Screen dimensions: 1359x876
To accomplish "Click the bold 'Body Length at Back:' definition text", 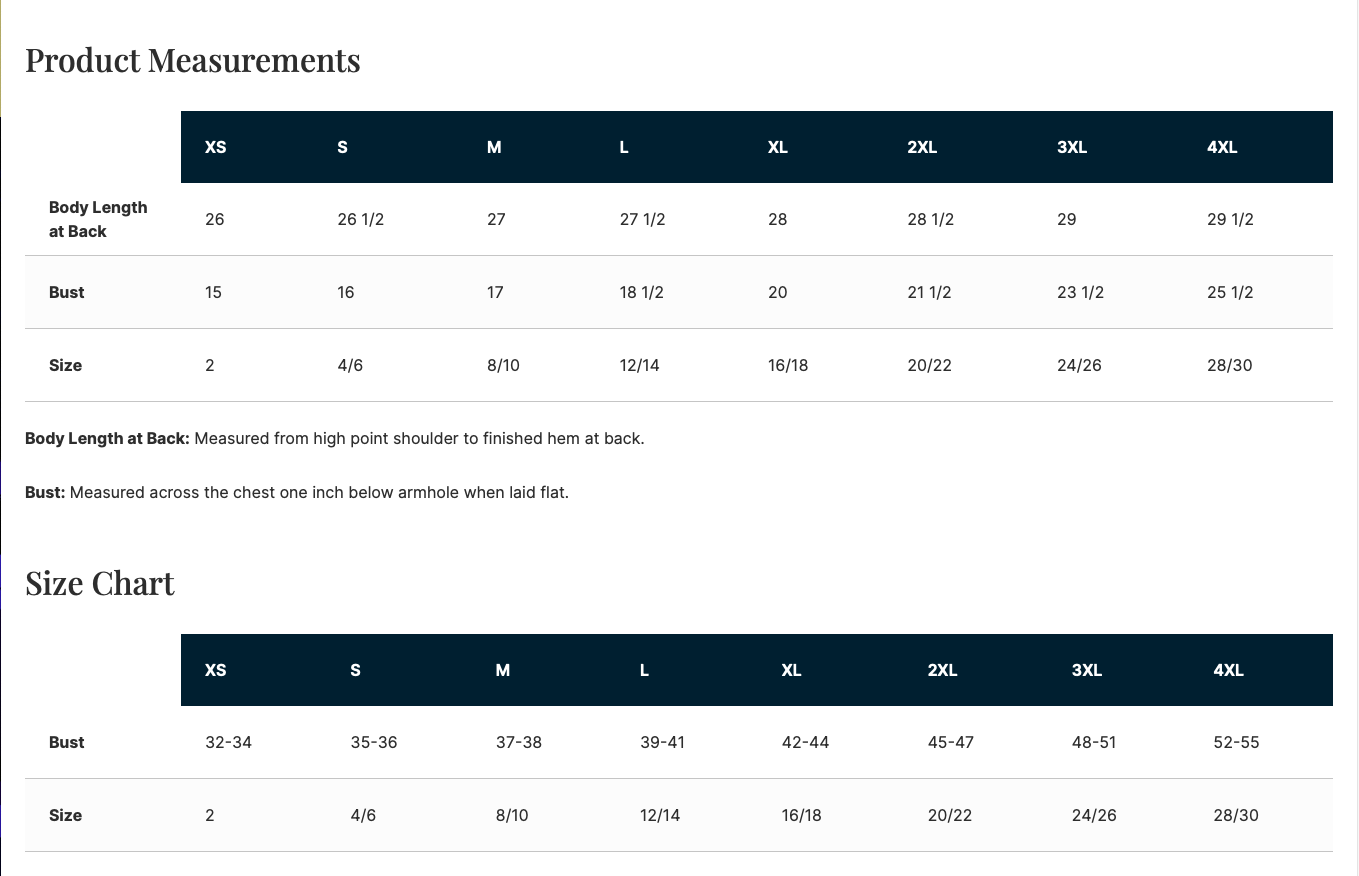I will tap(107, 438).
